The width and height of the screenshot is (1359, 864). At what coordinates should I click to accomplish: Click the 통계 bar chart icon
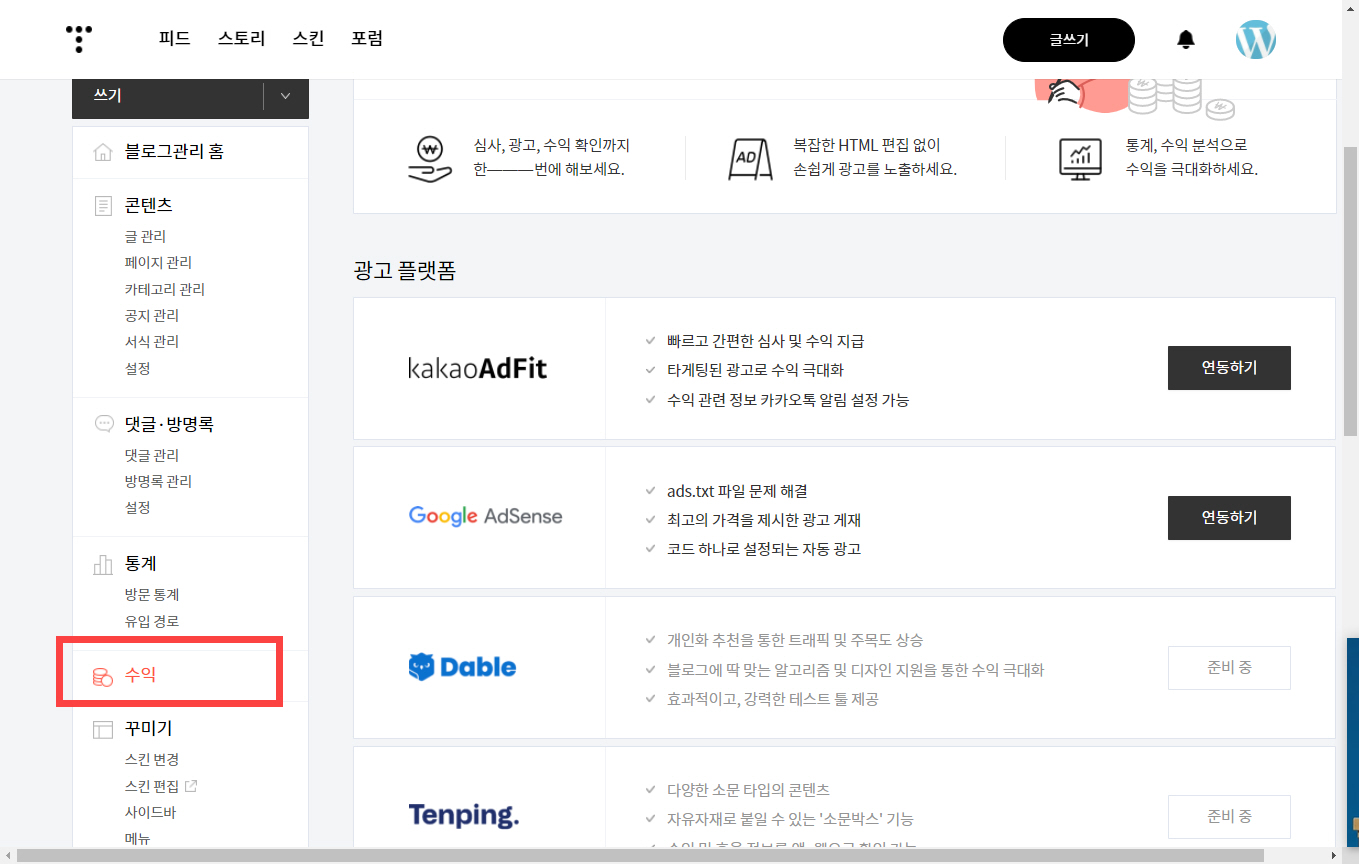coord(102,564)
